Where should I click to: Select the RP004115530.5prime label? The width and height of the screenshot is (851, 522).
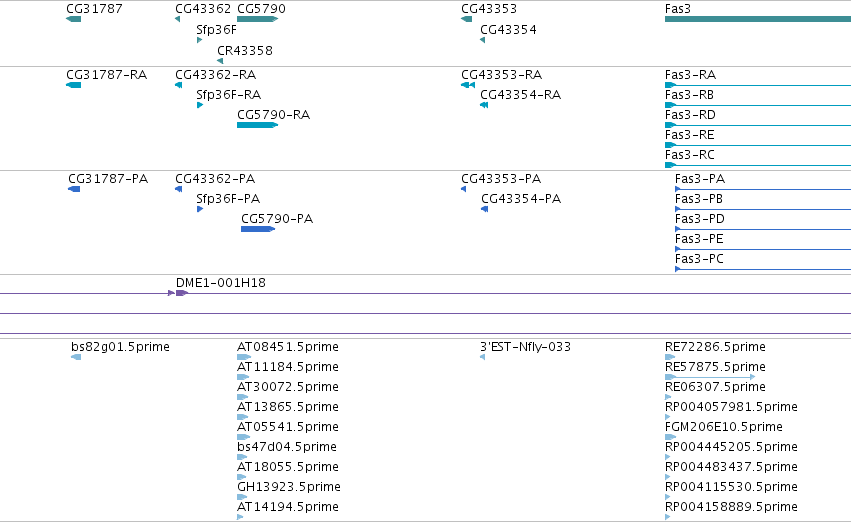click(x=731, y=488)
